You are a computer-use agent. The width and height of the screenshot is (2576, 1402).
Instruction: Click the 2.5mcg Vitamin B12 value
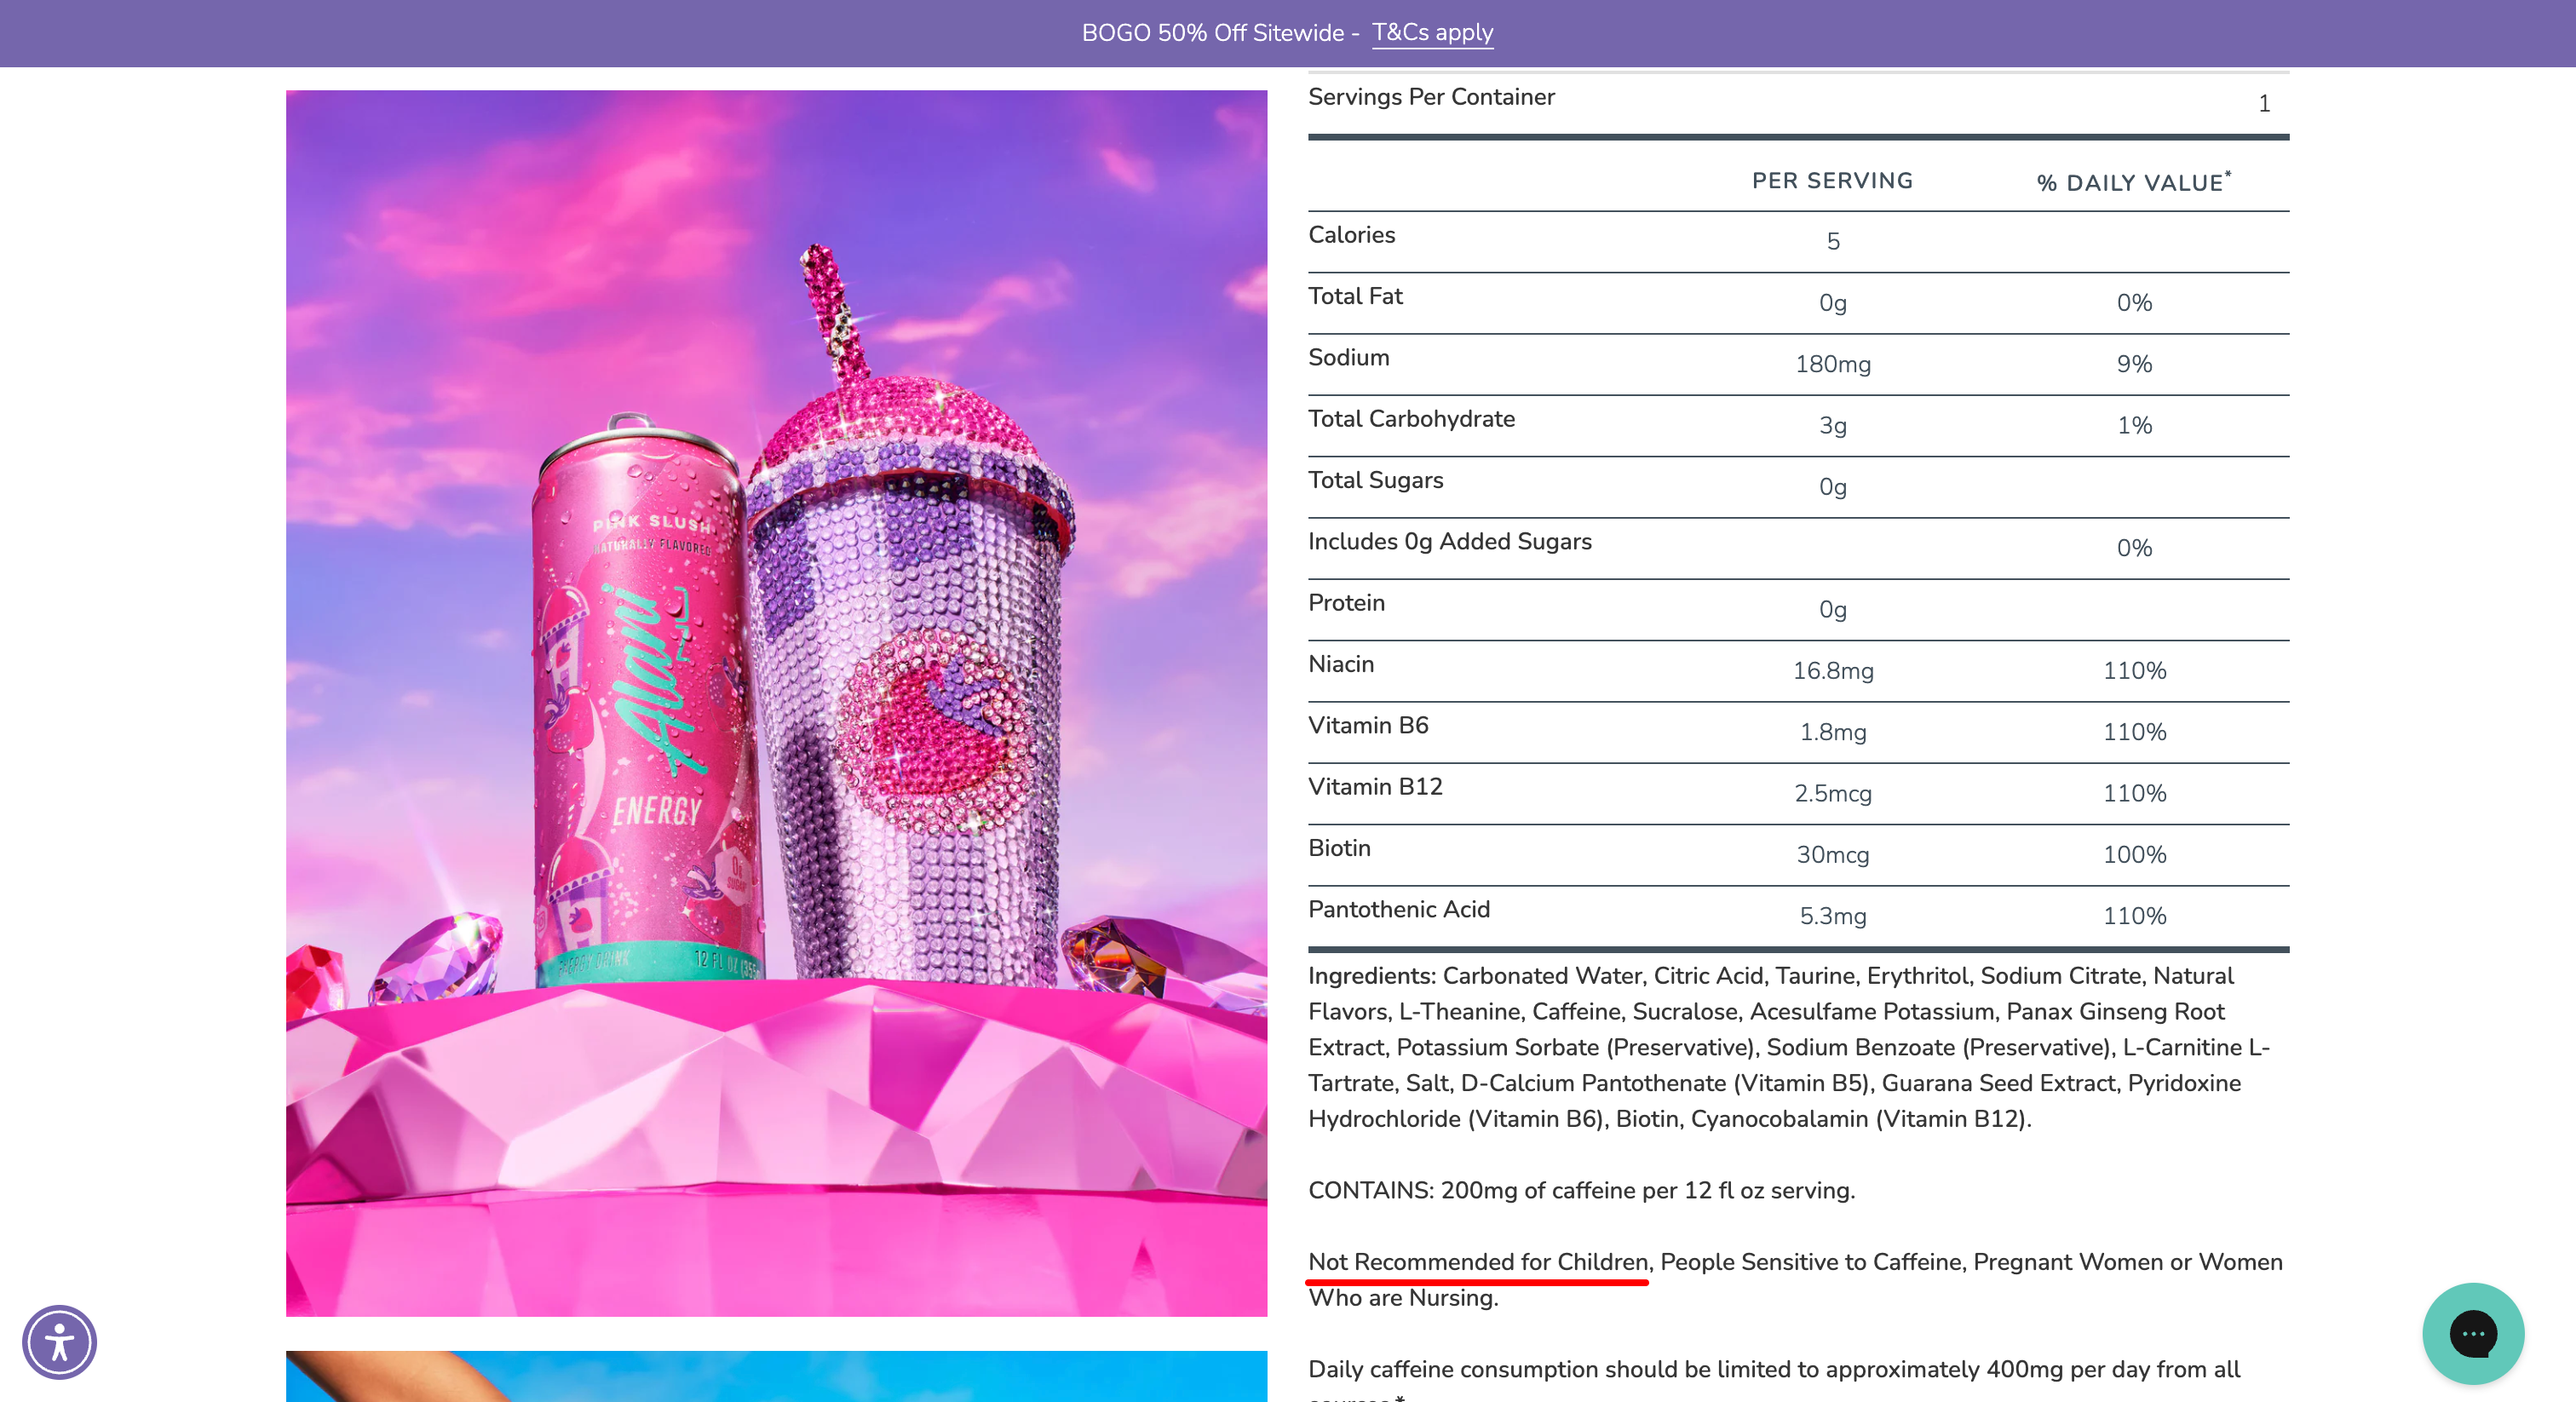click(x=1832, y=794)
